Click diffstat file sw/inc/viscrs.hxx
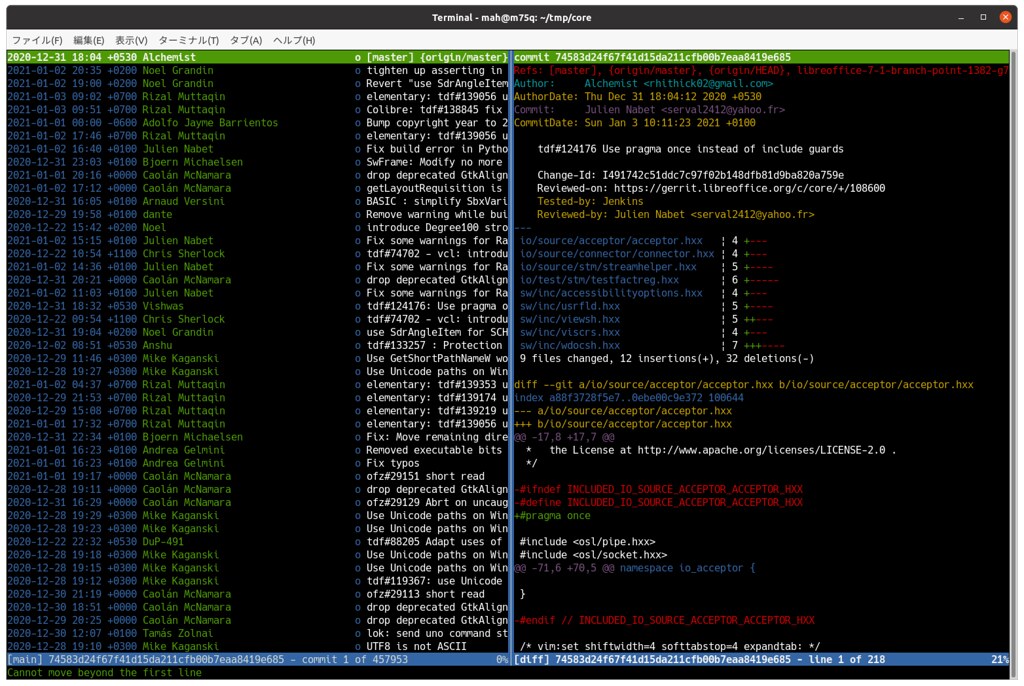The image size is (1024, 686). click(x=570, y=332)
